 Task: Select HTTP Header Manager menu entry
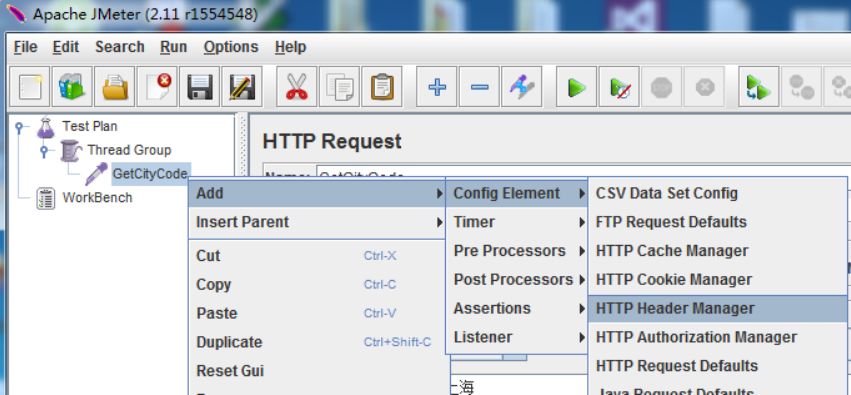(717, 308)
